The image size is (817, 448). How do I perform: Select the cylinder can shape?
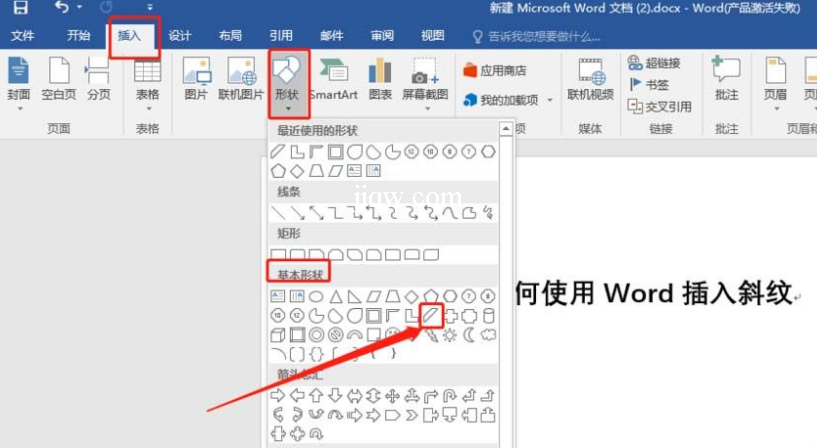point(488,316)
